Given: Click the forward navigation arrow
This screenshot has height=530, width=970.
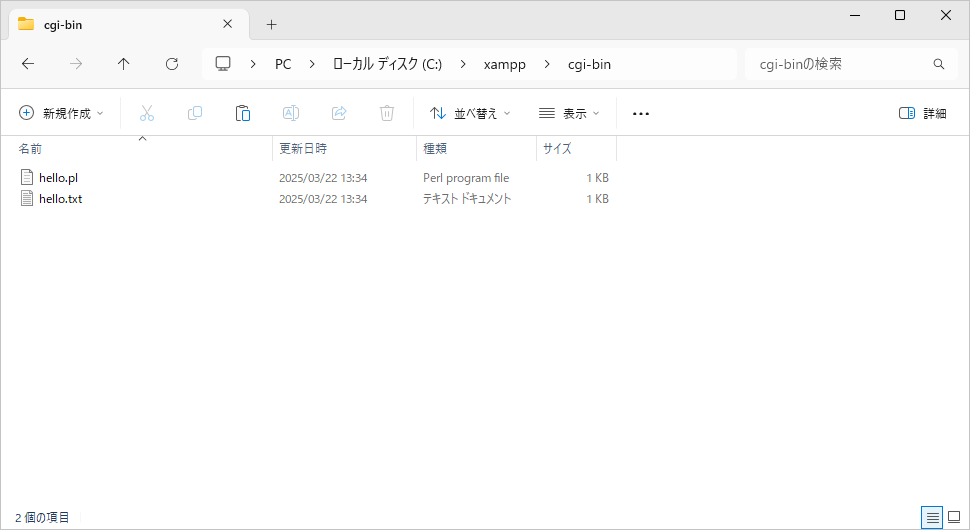Looking at the screenshot, I should (x=75, y=64).
